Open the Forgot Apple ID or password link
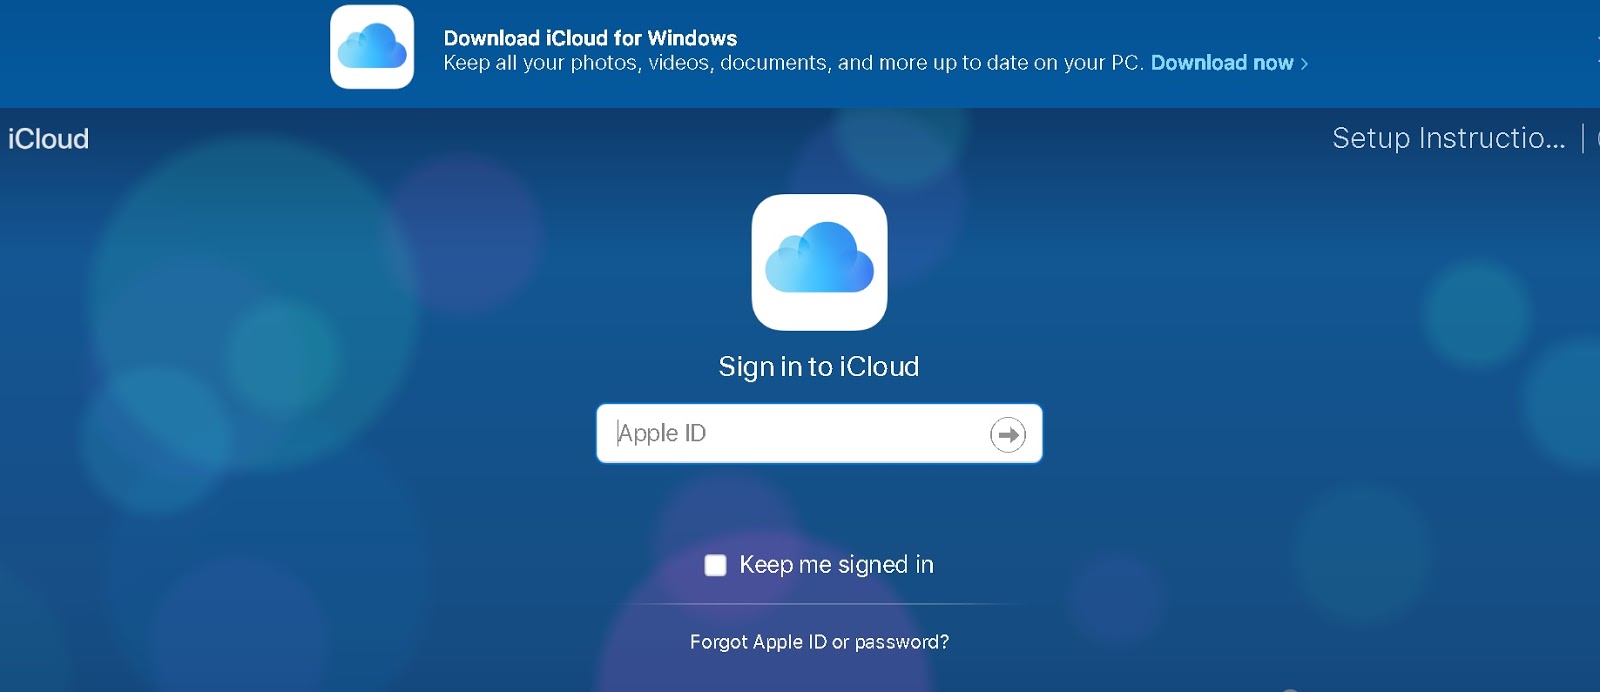 click(x=819, y=642)
